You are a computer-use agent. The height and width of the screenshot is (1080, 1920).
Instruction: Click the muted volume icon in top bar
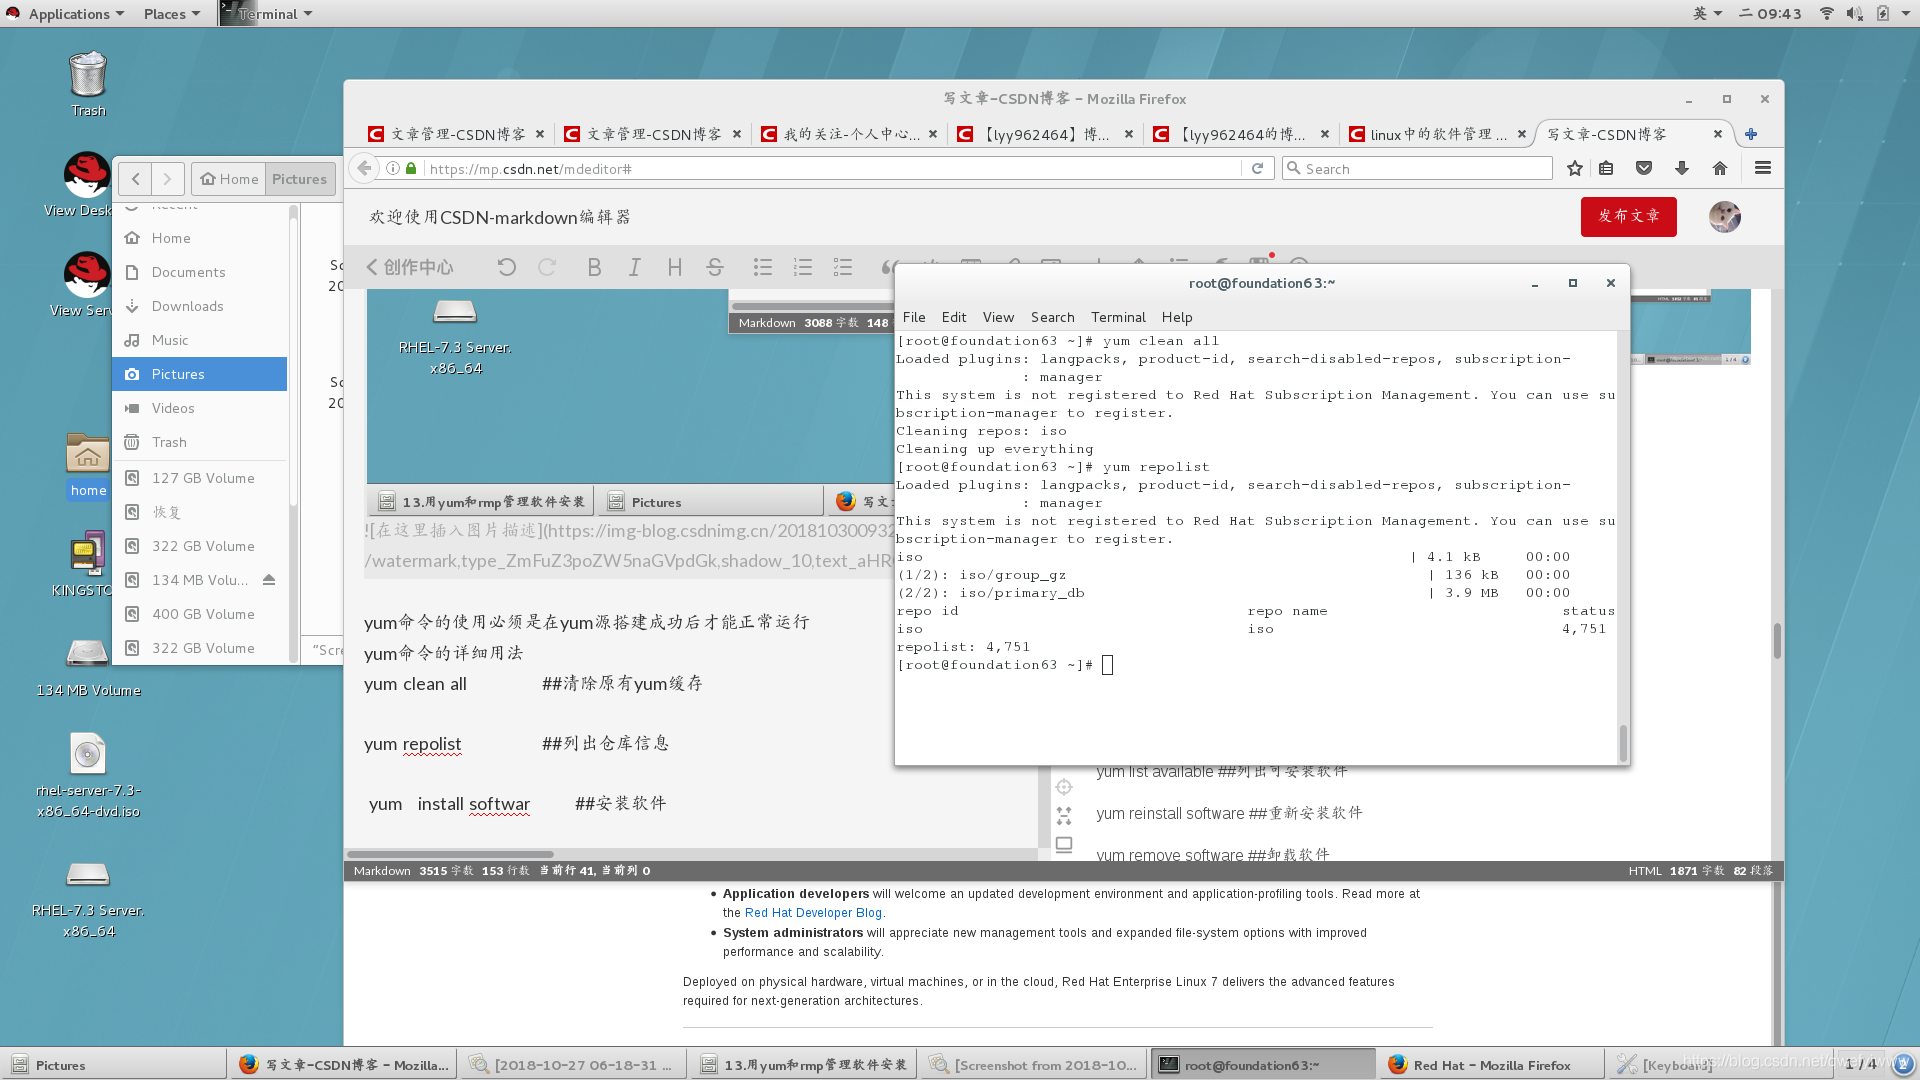[1855, 13]
